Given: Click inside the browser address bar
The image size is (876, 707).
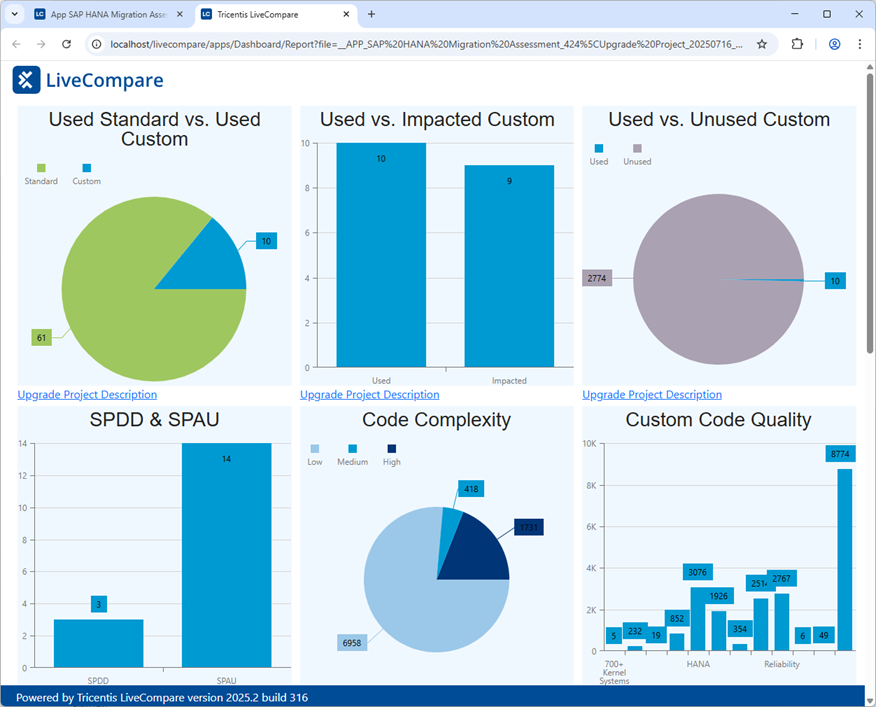Looking at the screenshot, I should coord(400,44).
